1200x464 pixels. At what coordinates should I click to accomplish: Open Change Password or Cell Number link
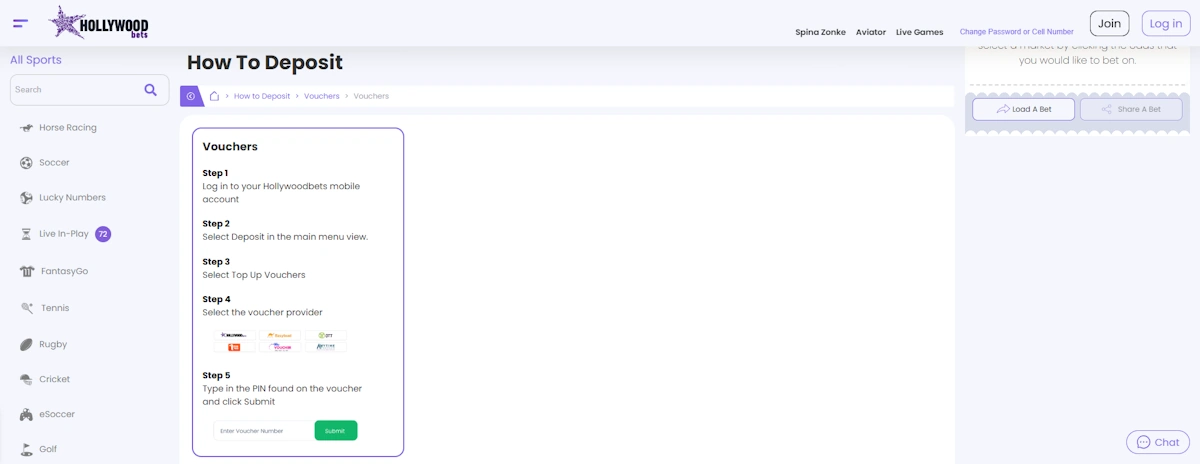pos(1016,32)
